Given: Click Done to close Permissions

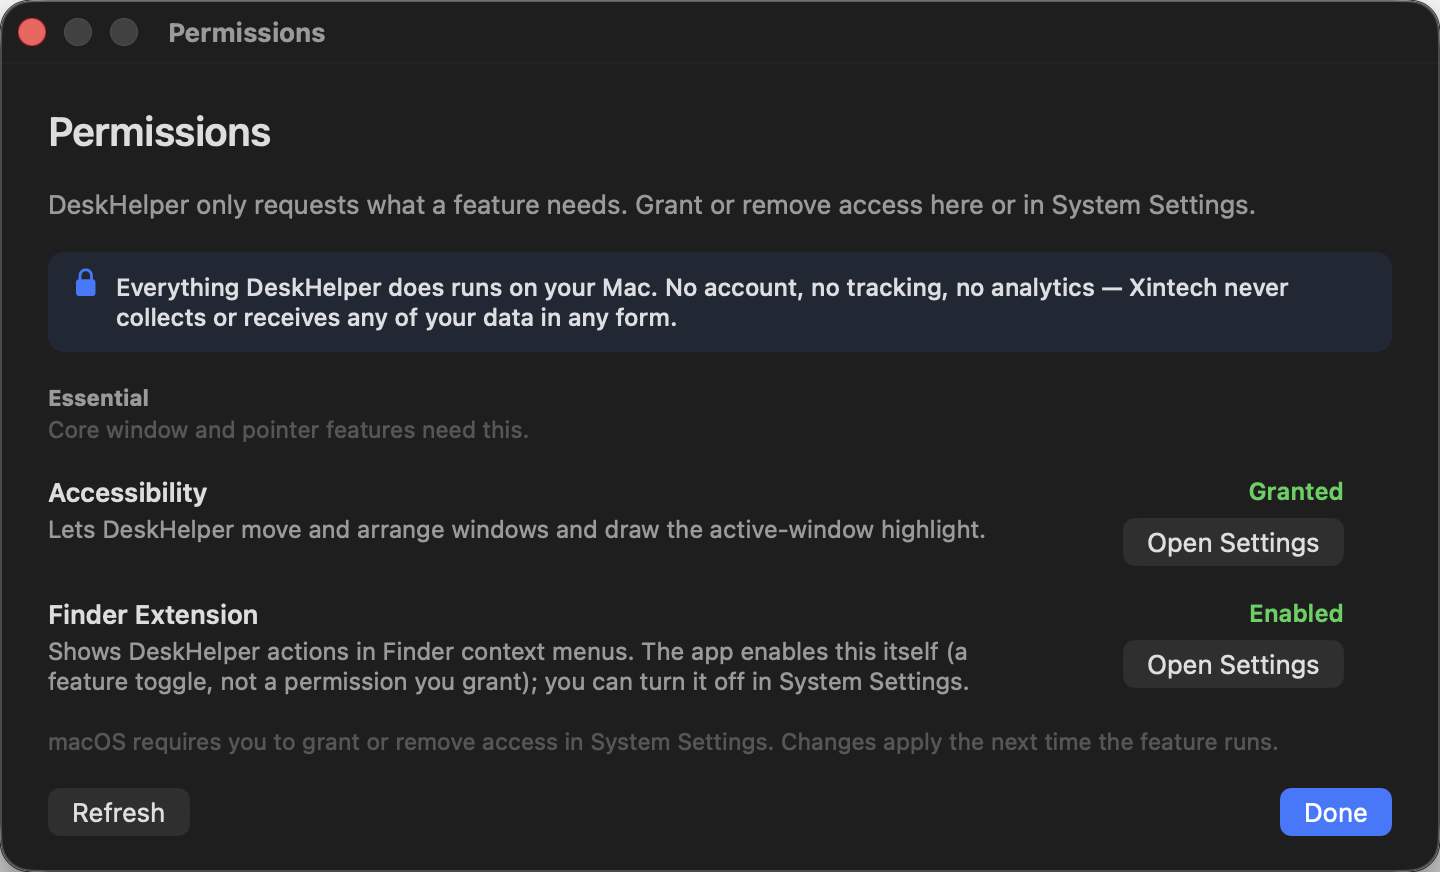Looking at the screenshot, I should pyautogui.click(x=1335, y=812).
